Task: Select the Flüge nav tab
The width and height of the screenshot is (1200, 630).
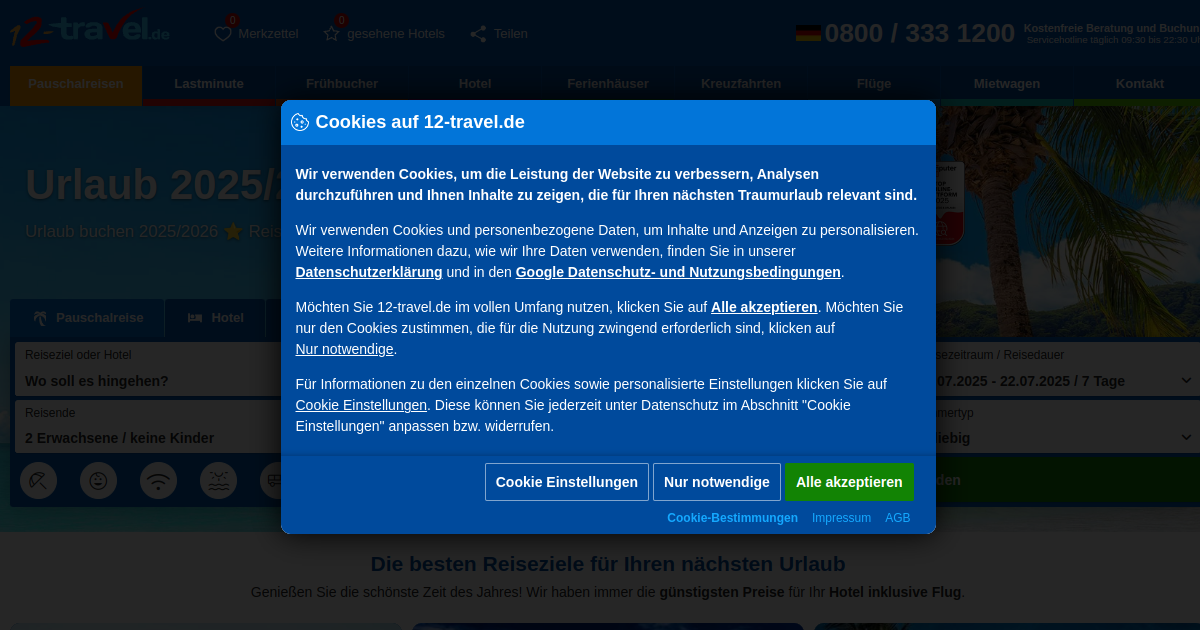Action: (x=874, y=84)
